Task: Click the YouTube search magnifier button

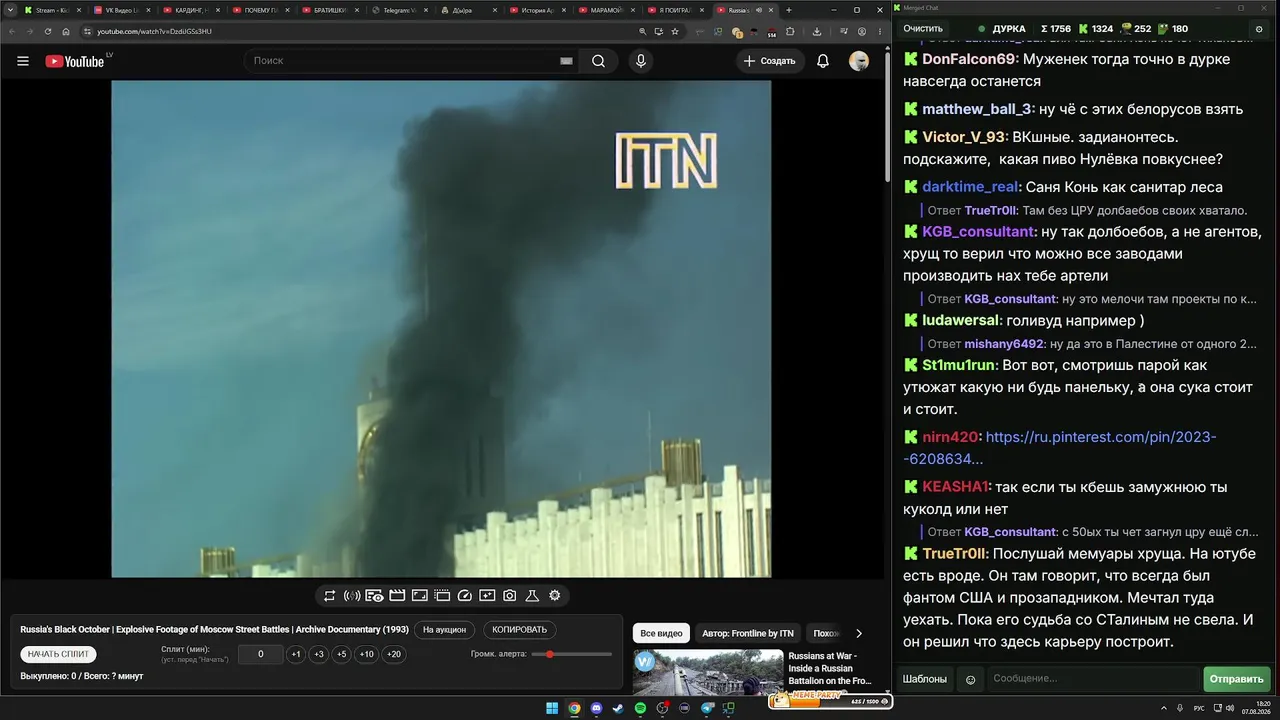Action: (598, 61)
